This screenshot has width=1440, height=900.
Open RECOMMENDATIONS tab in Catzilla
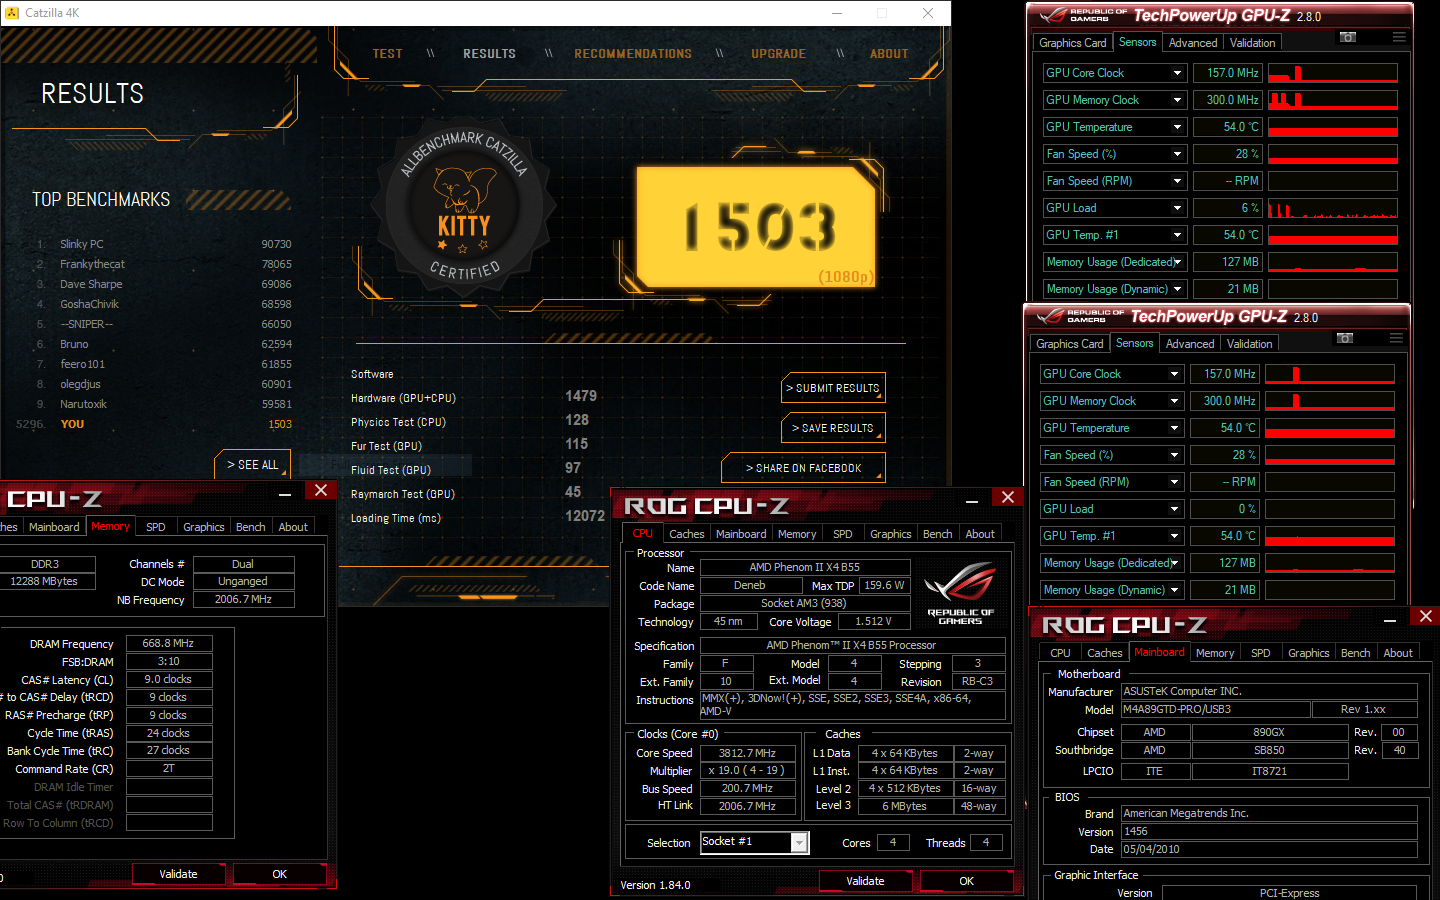pos(633,54)
